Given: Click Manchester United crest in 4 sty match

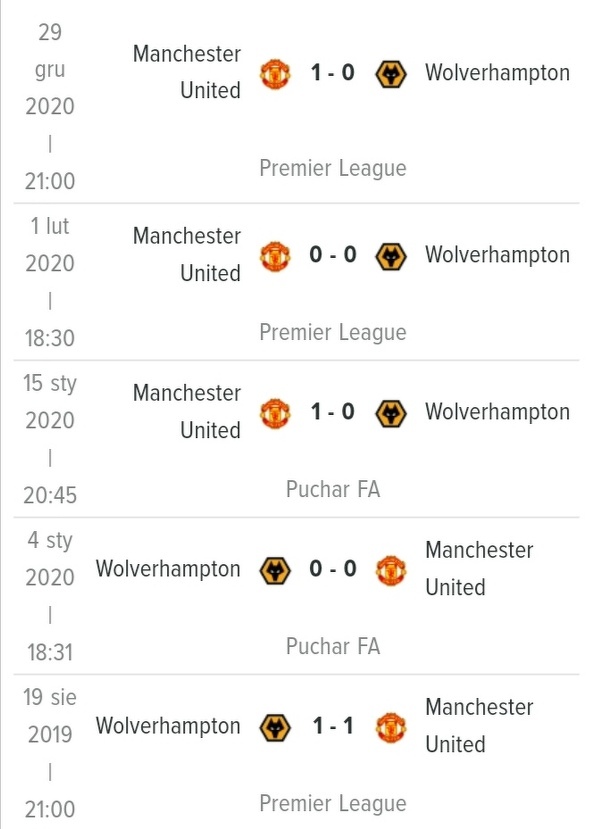Looking at the screenshot, I should (x=391, y=570).
